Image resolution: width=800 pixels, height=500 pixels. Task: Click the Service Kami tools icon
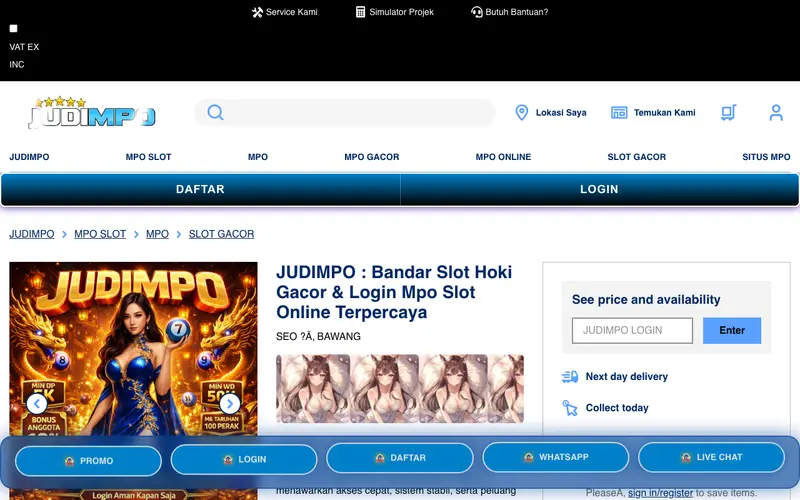point(257,12)
